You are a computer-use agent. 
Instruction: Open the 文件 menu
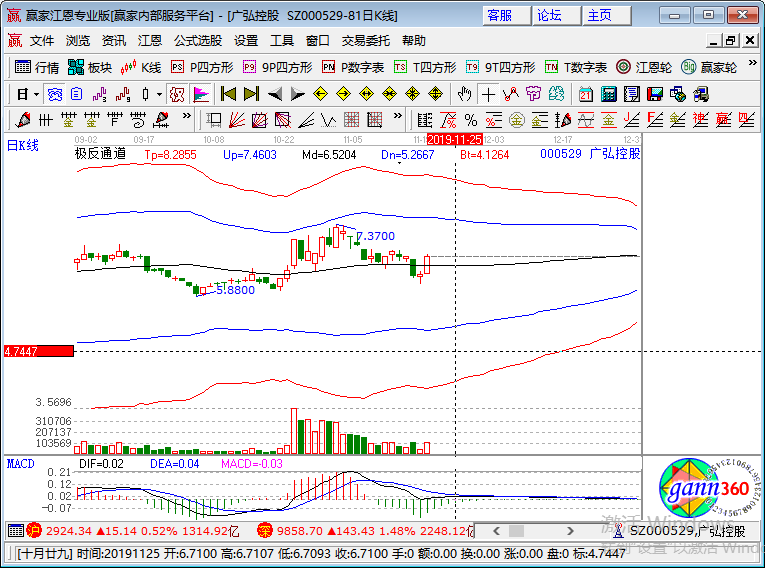pyautogui.click(x=41, y=41)
